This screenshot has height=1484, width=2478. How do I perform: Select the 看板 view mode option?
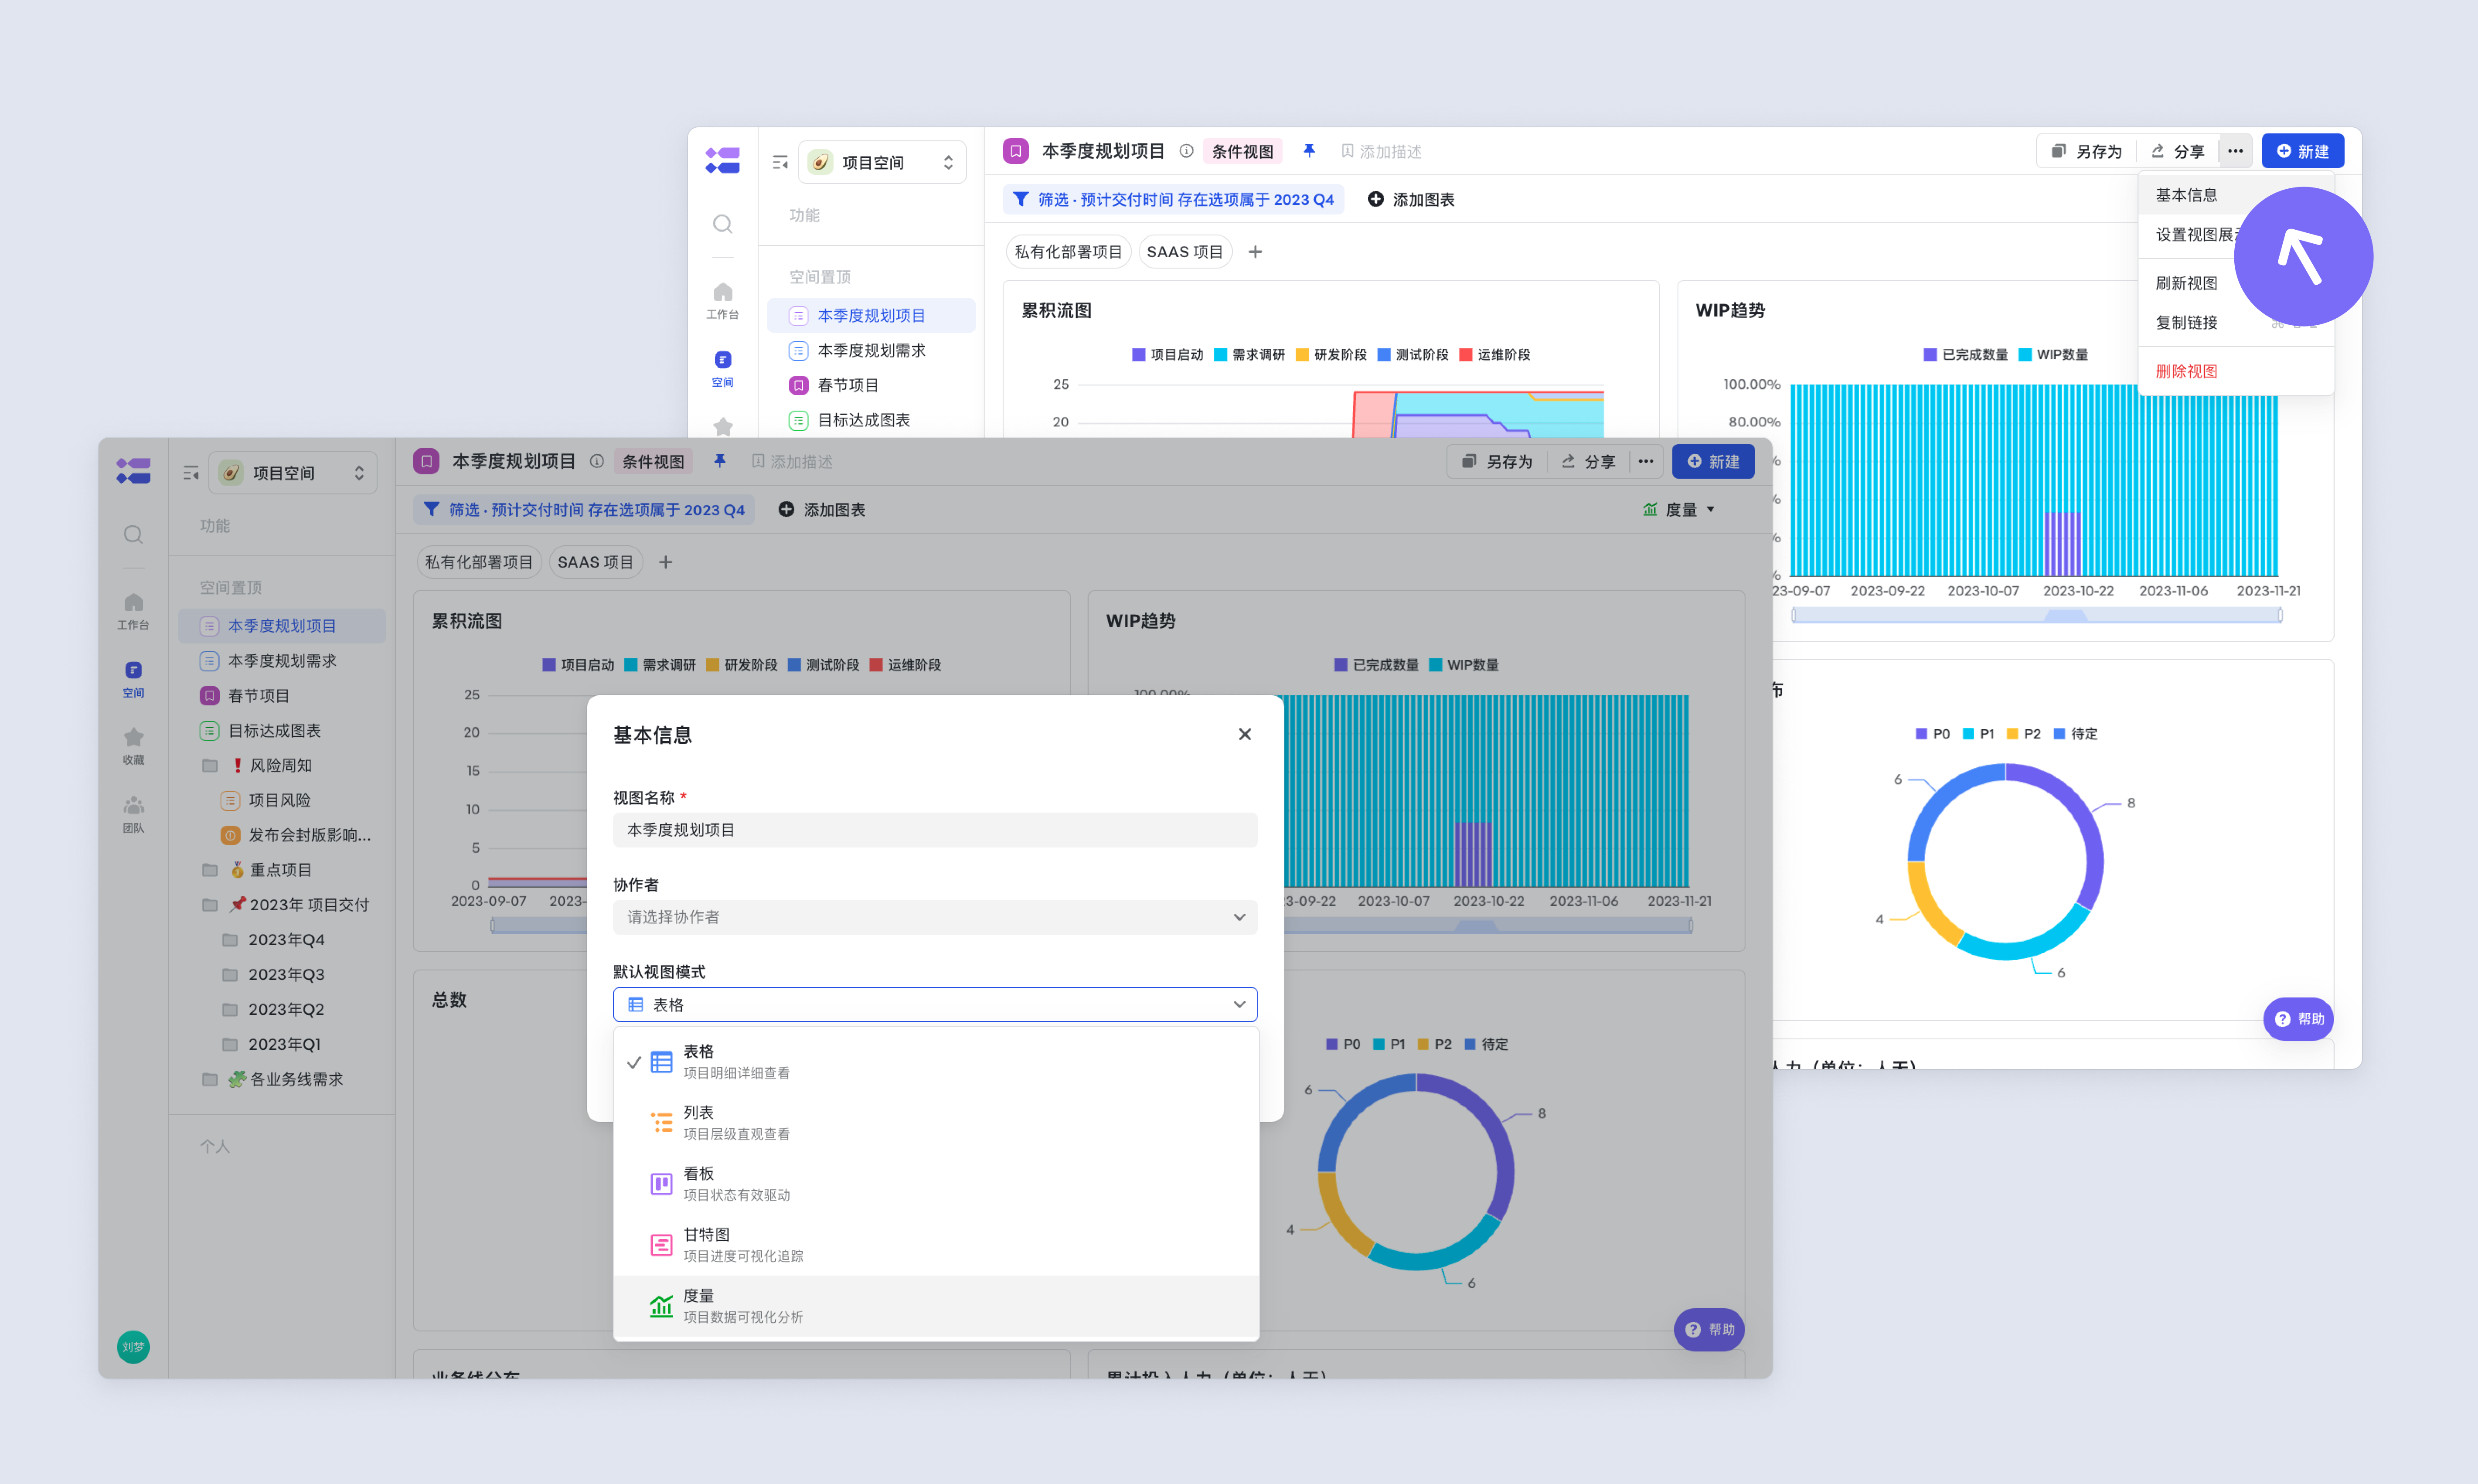click(x=935, y=1183)
